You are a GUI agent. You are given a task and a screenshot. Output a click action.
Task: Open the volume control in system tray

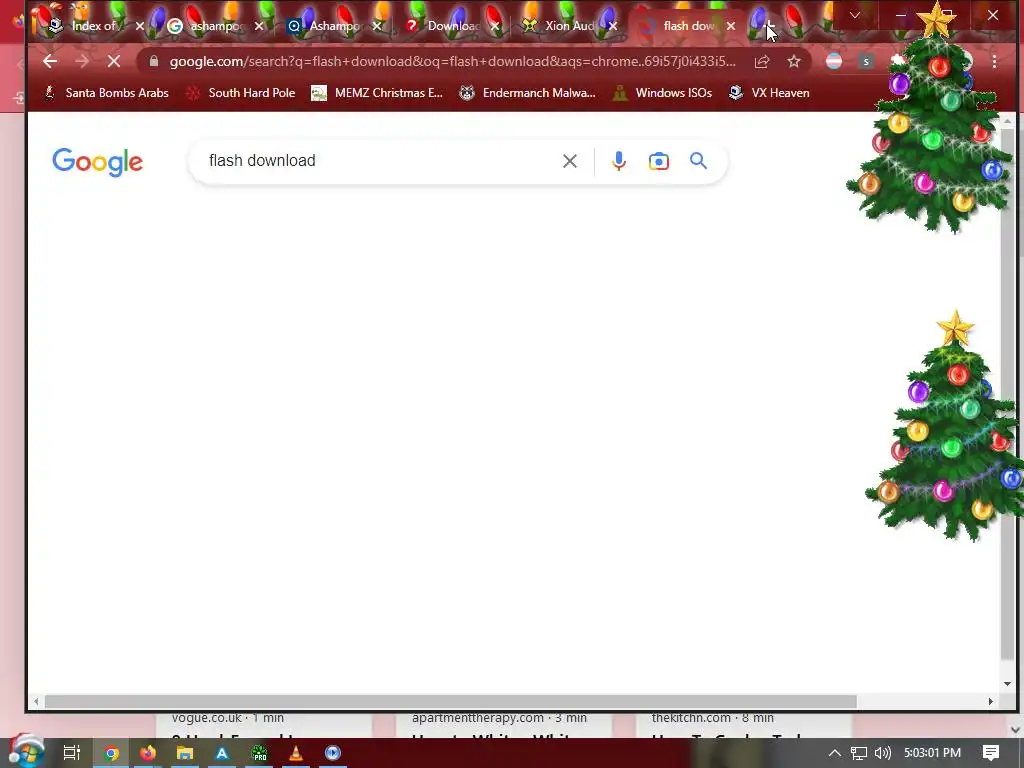click(x=882, y=753)
